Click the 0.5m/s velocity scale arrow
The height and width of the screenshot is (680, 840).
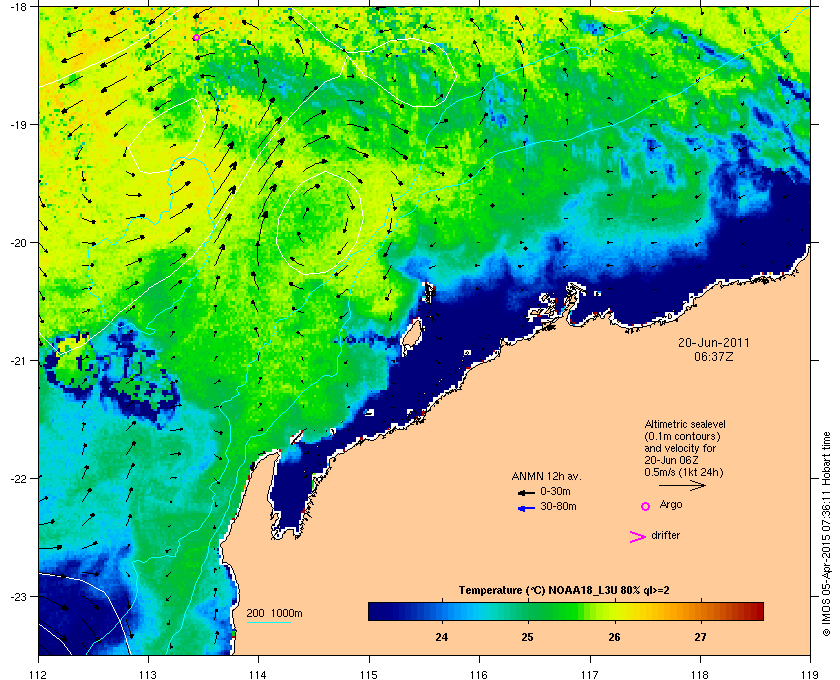(682, 486)
